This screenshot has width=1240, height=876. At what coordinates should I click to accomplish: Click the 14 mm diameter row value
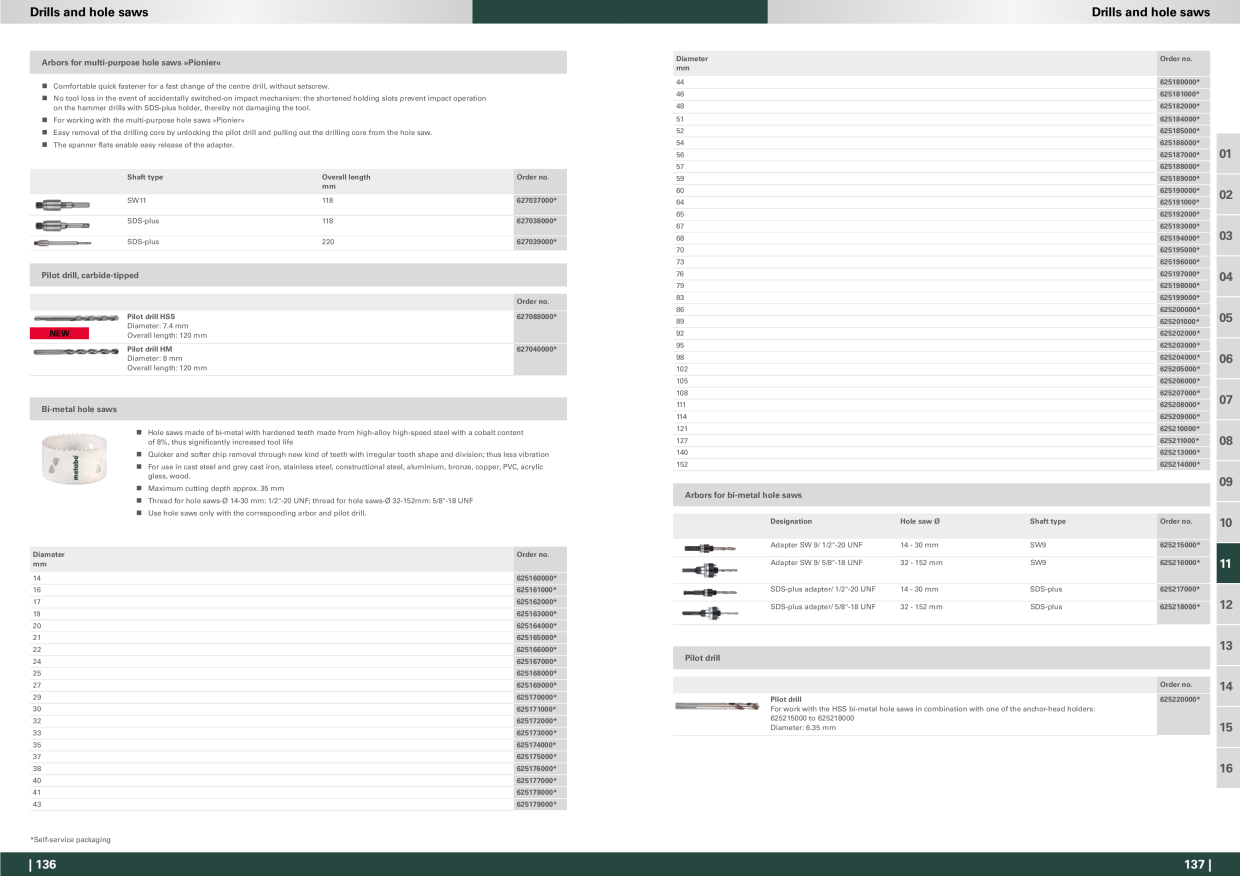tap(37, 578)
